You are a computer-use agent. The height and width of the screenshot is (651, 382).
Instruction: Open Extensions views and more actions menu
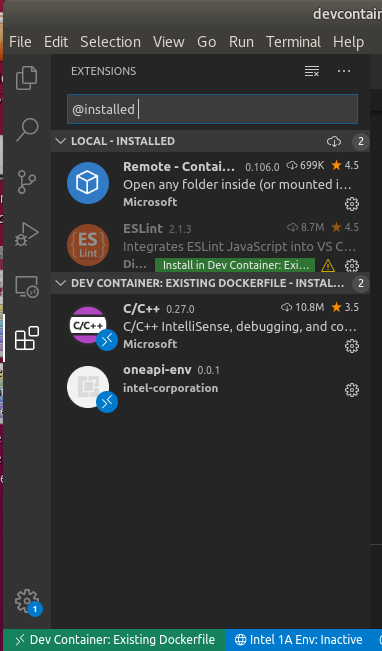344,71
